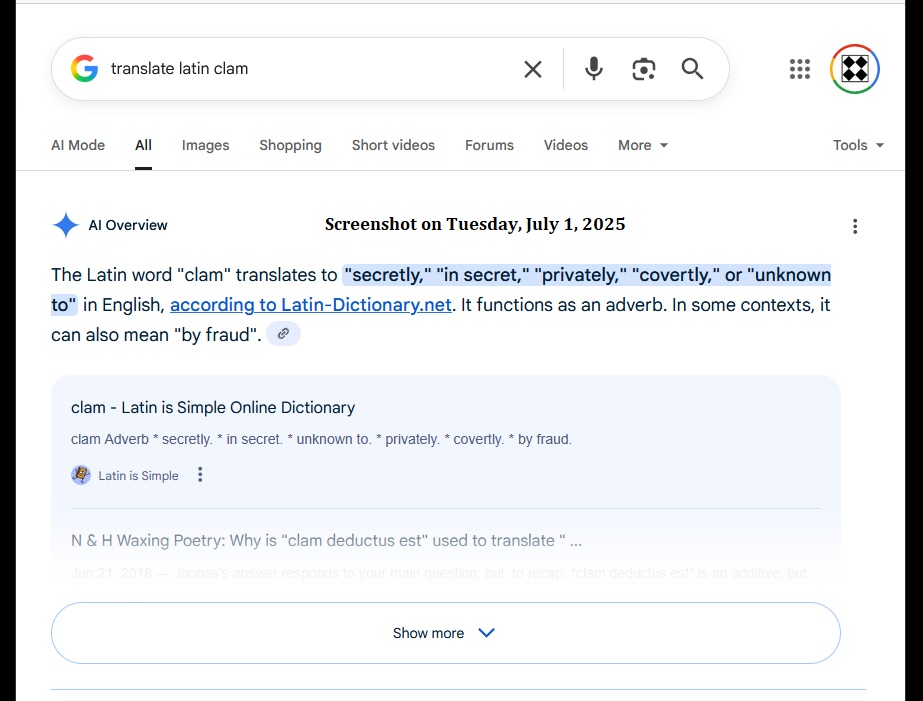Image resolution: width=923 pixels, height=701 pixels.
Task: Select the Short videos tab
Action: (393, 145)
